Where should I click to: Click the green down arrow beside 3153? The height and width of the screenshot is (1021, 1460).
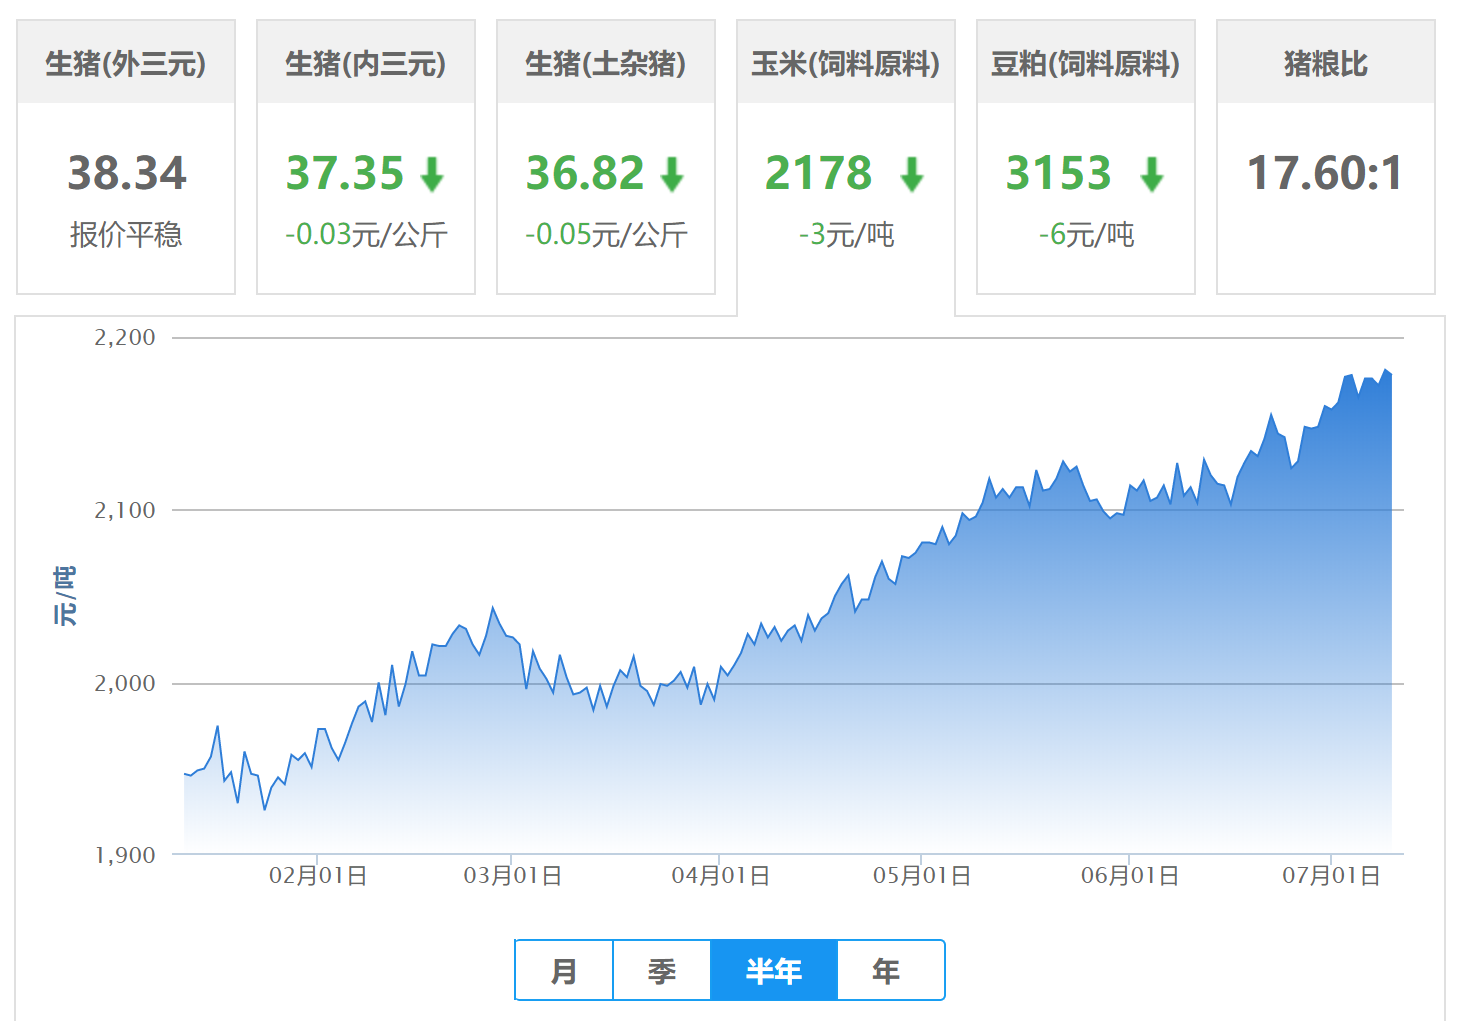(x=1152, y=174)
